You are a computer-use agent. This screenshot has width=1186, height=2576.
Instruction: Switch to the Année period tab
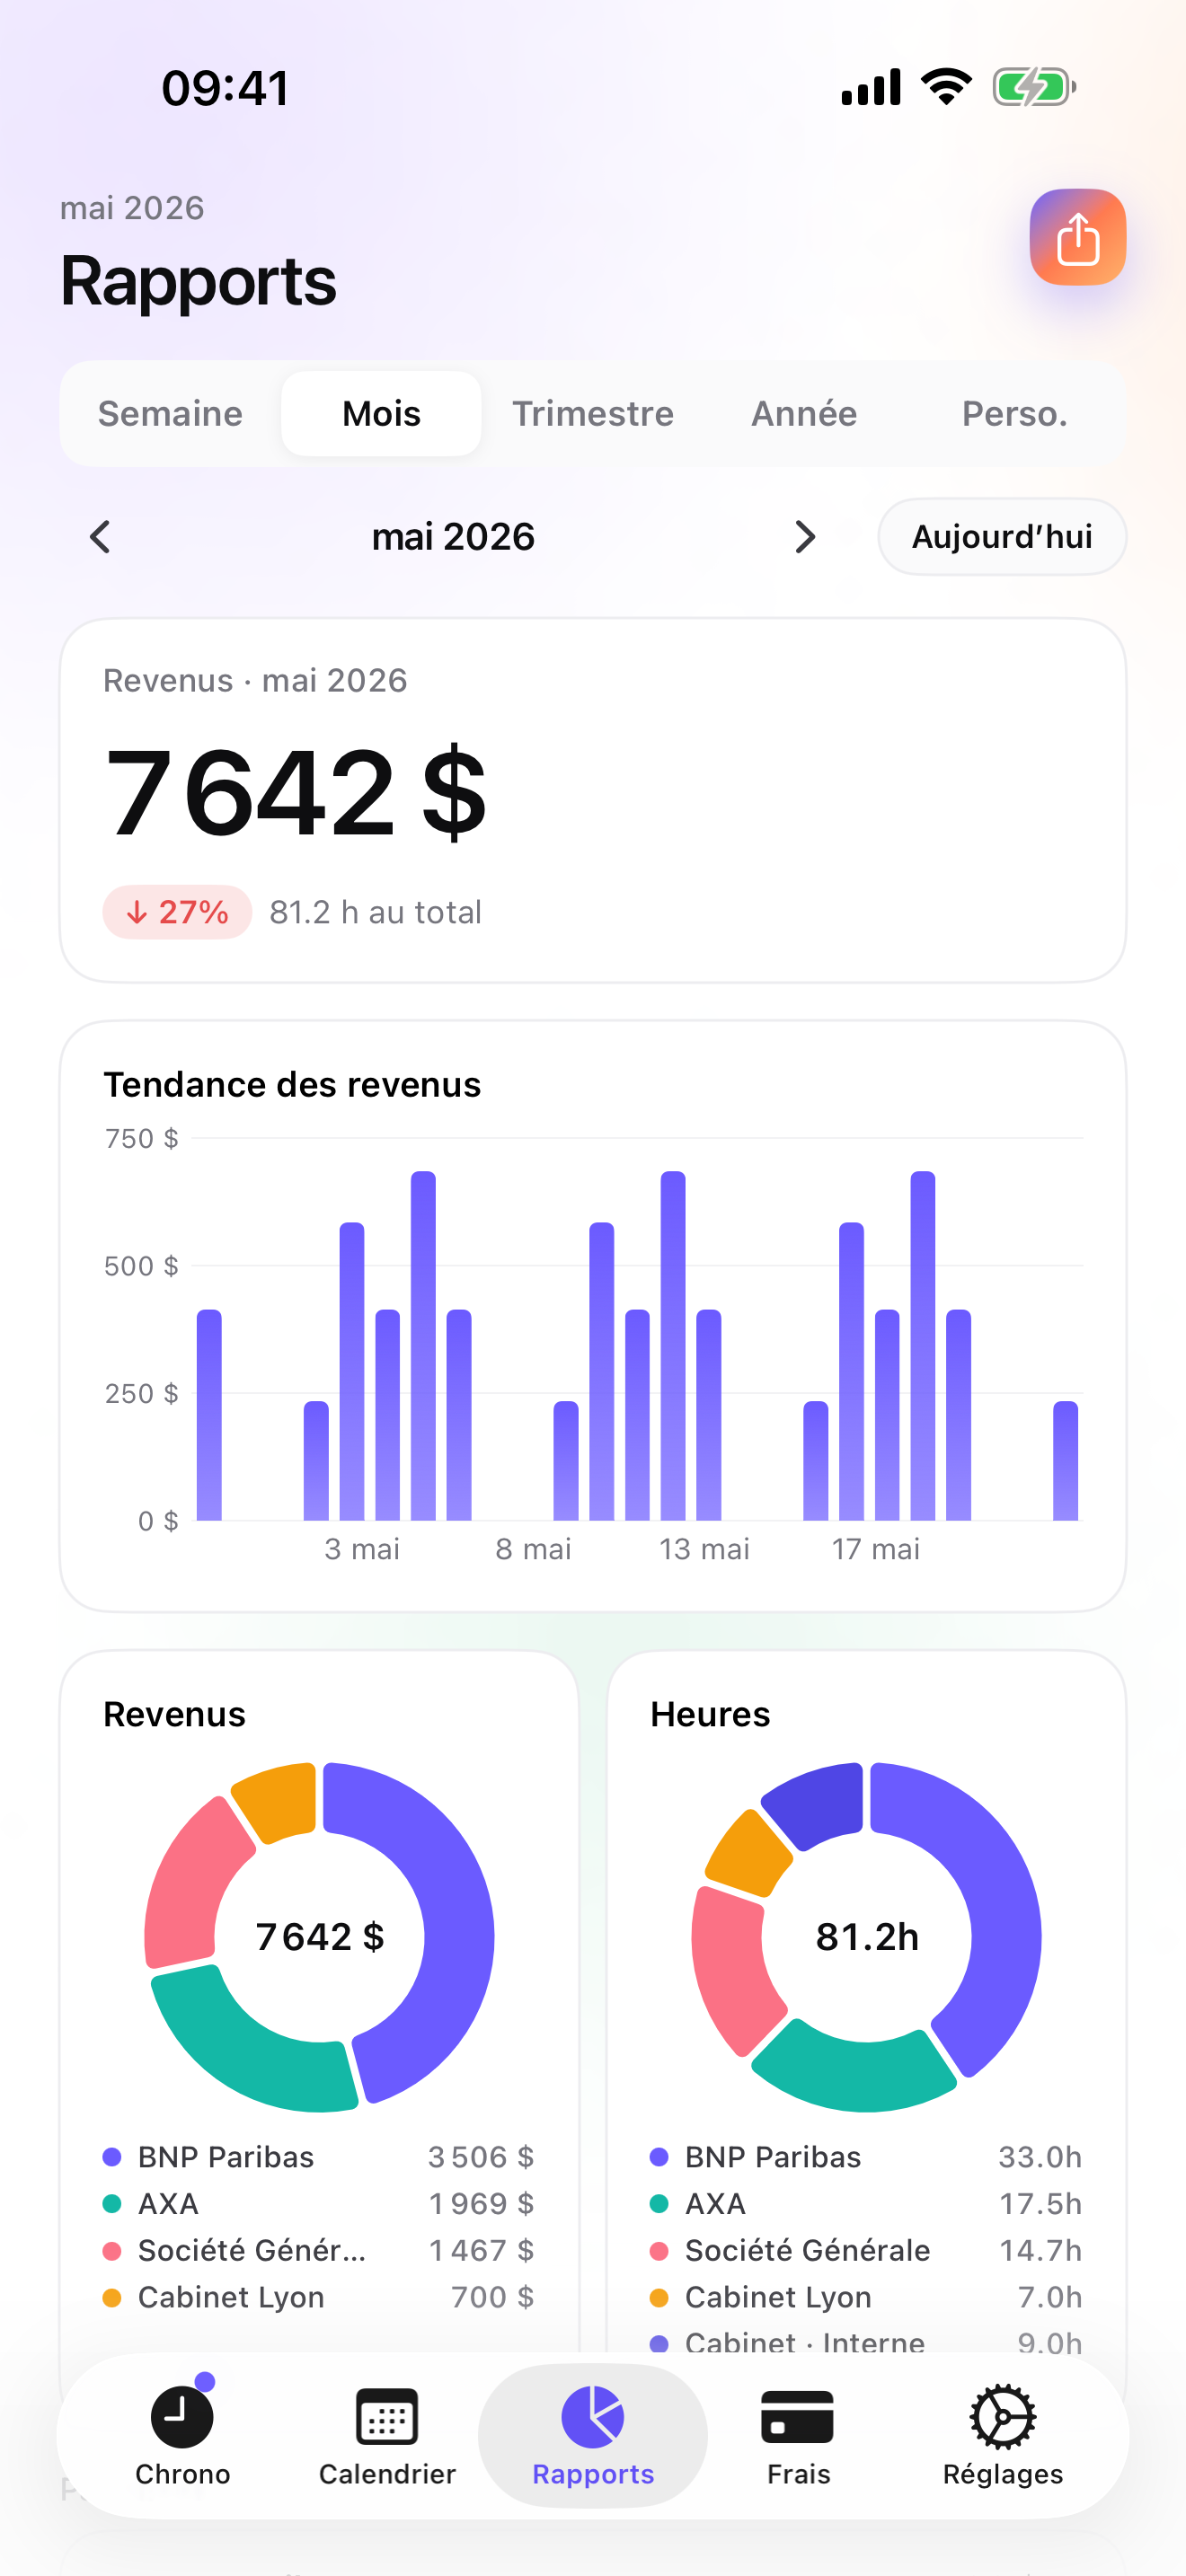pyautogui.click(x=804, y=414)
